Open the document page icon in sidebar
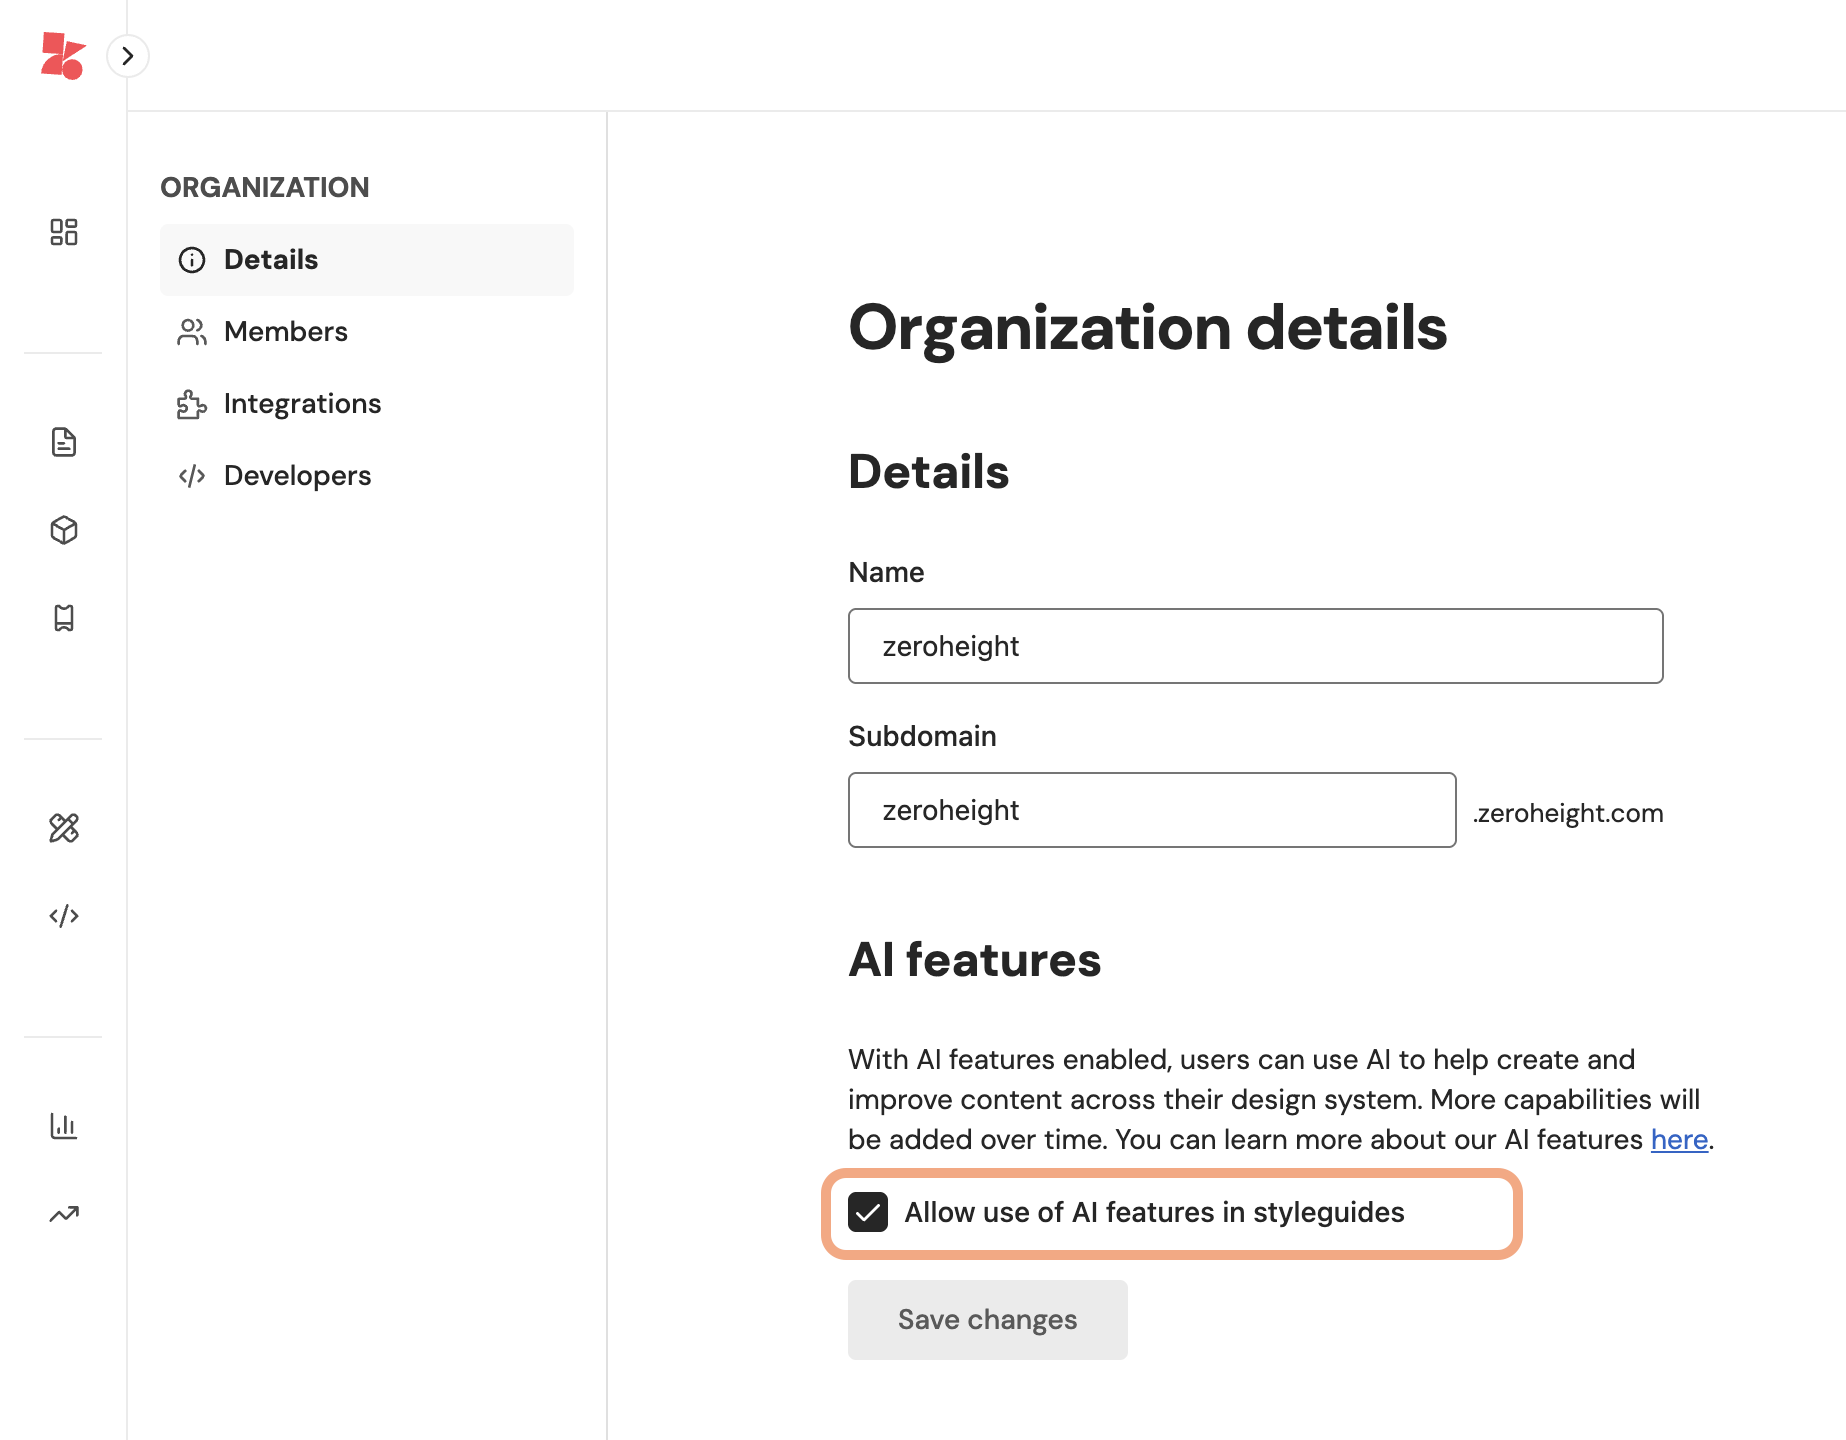This screenshot has width=1846, height=1440. (x=64, y=442)
